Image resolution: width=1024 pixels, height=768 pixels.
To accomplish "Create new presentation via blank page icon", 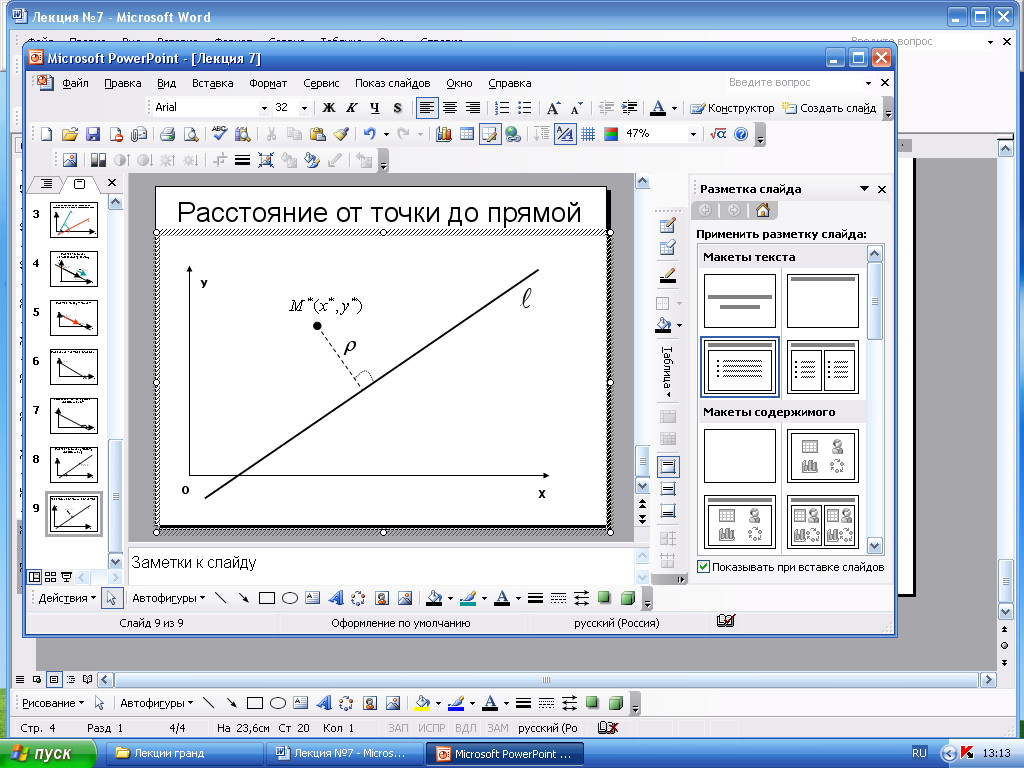I will [x=46, y=135].
